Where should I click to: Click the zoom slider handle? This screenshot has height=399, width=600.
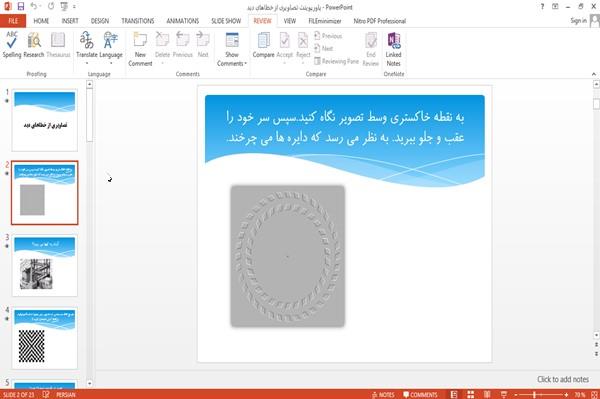534,394
